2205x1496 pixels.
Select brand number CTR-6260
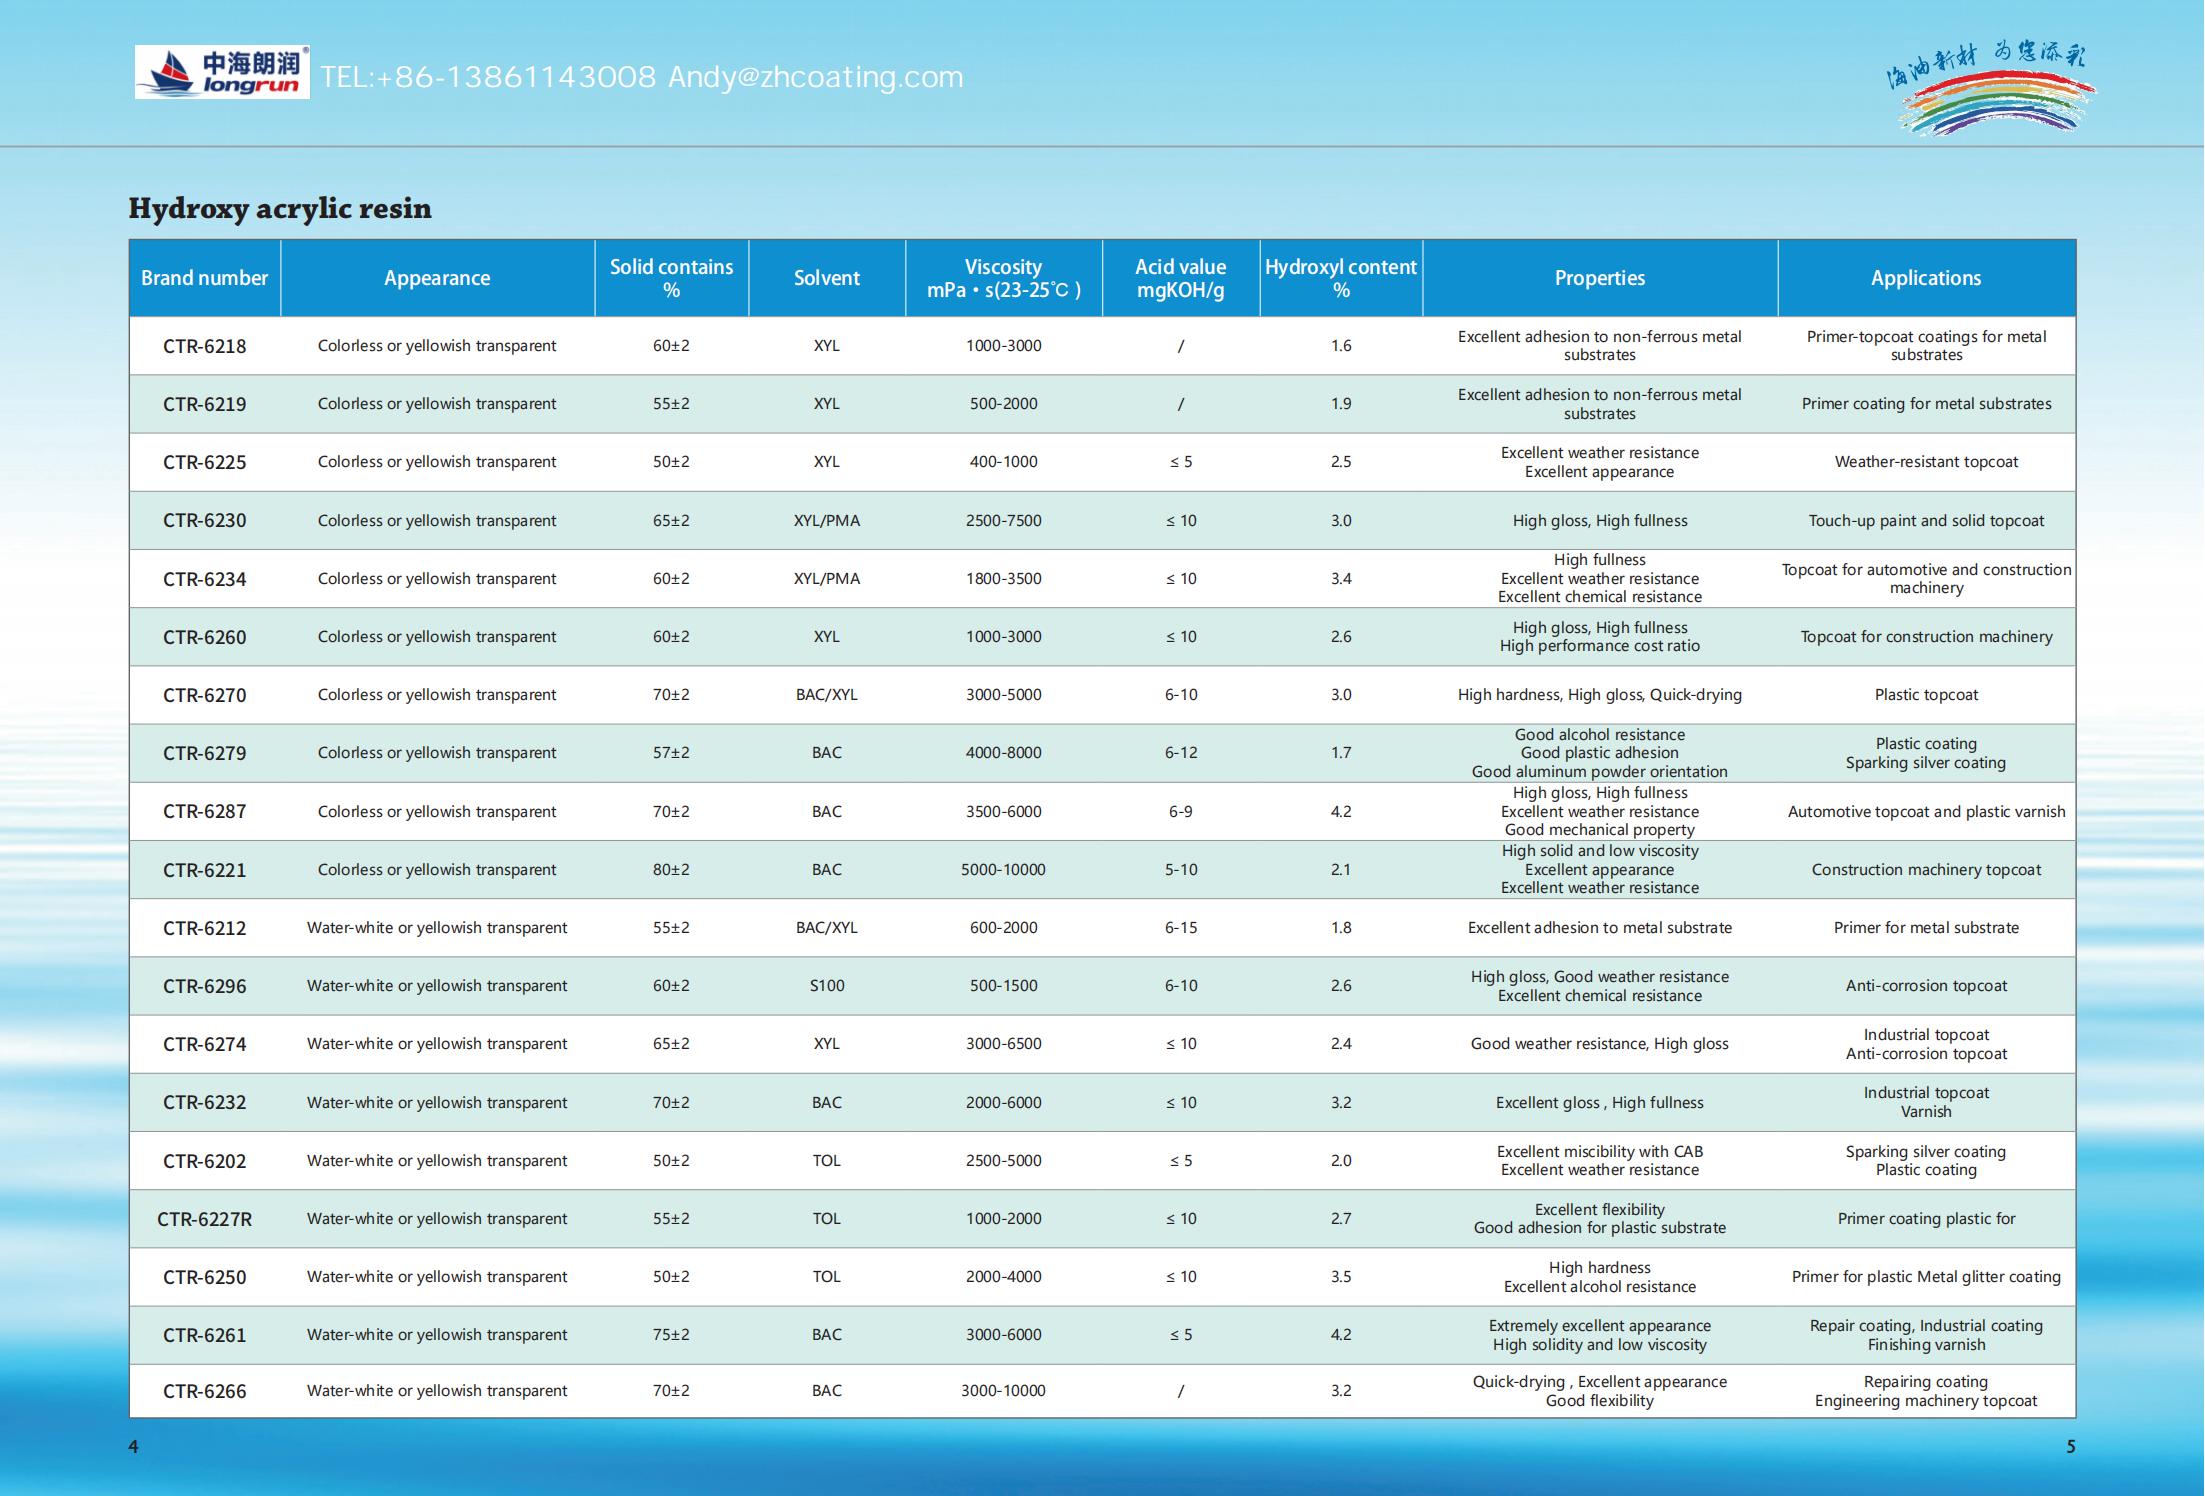204,637
